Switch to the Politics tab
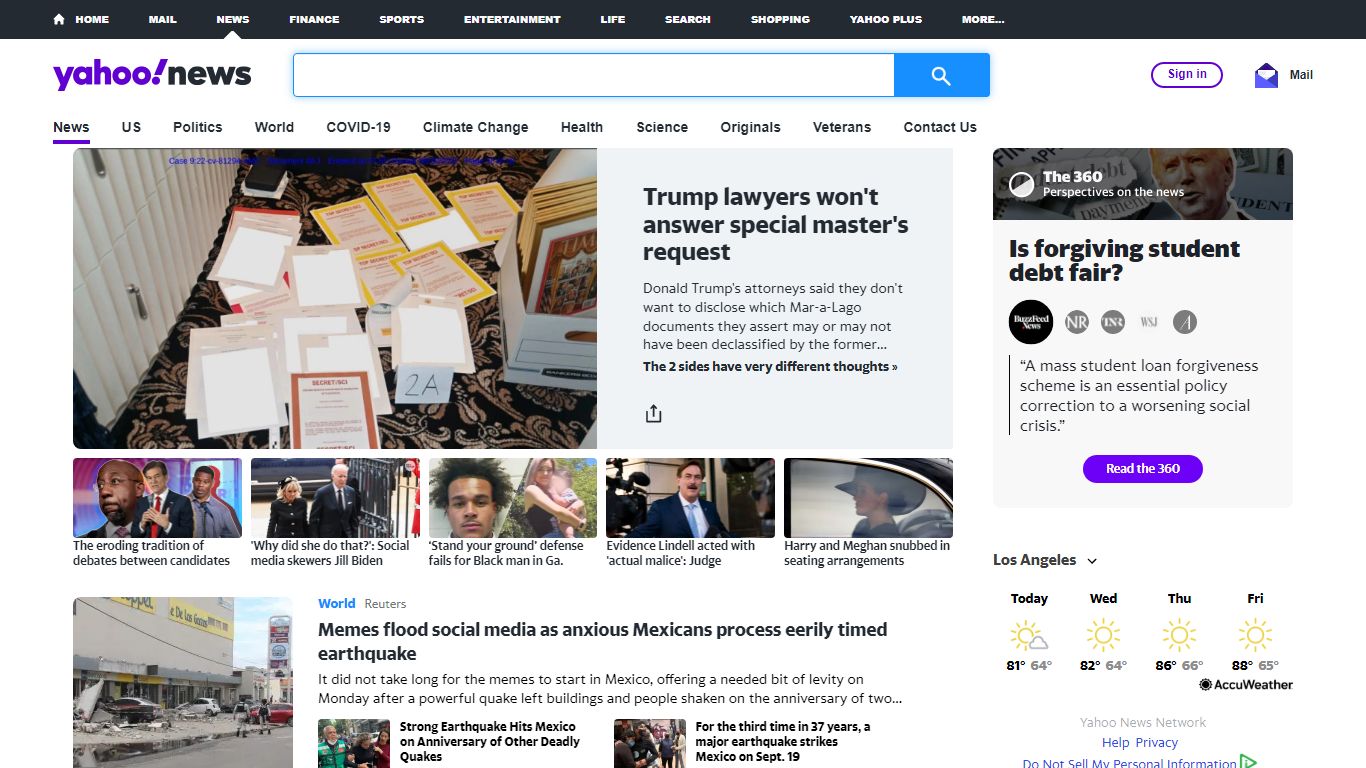This screenshot has width=1366, height=768. pos(197,127)
